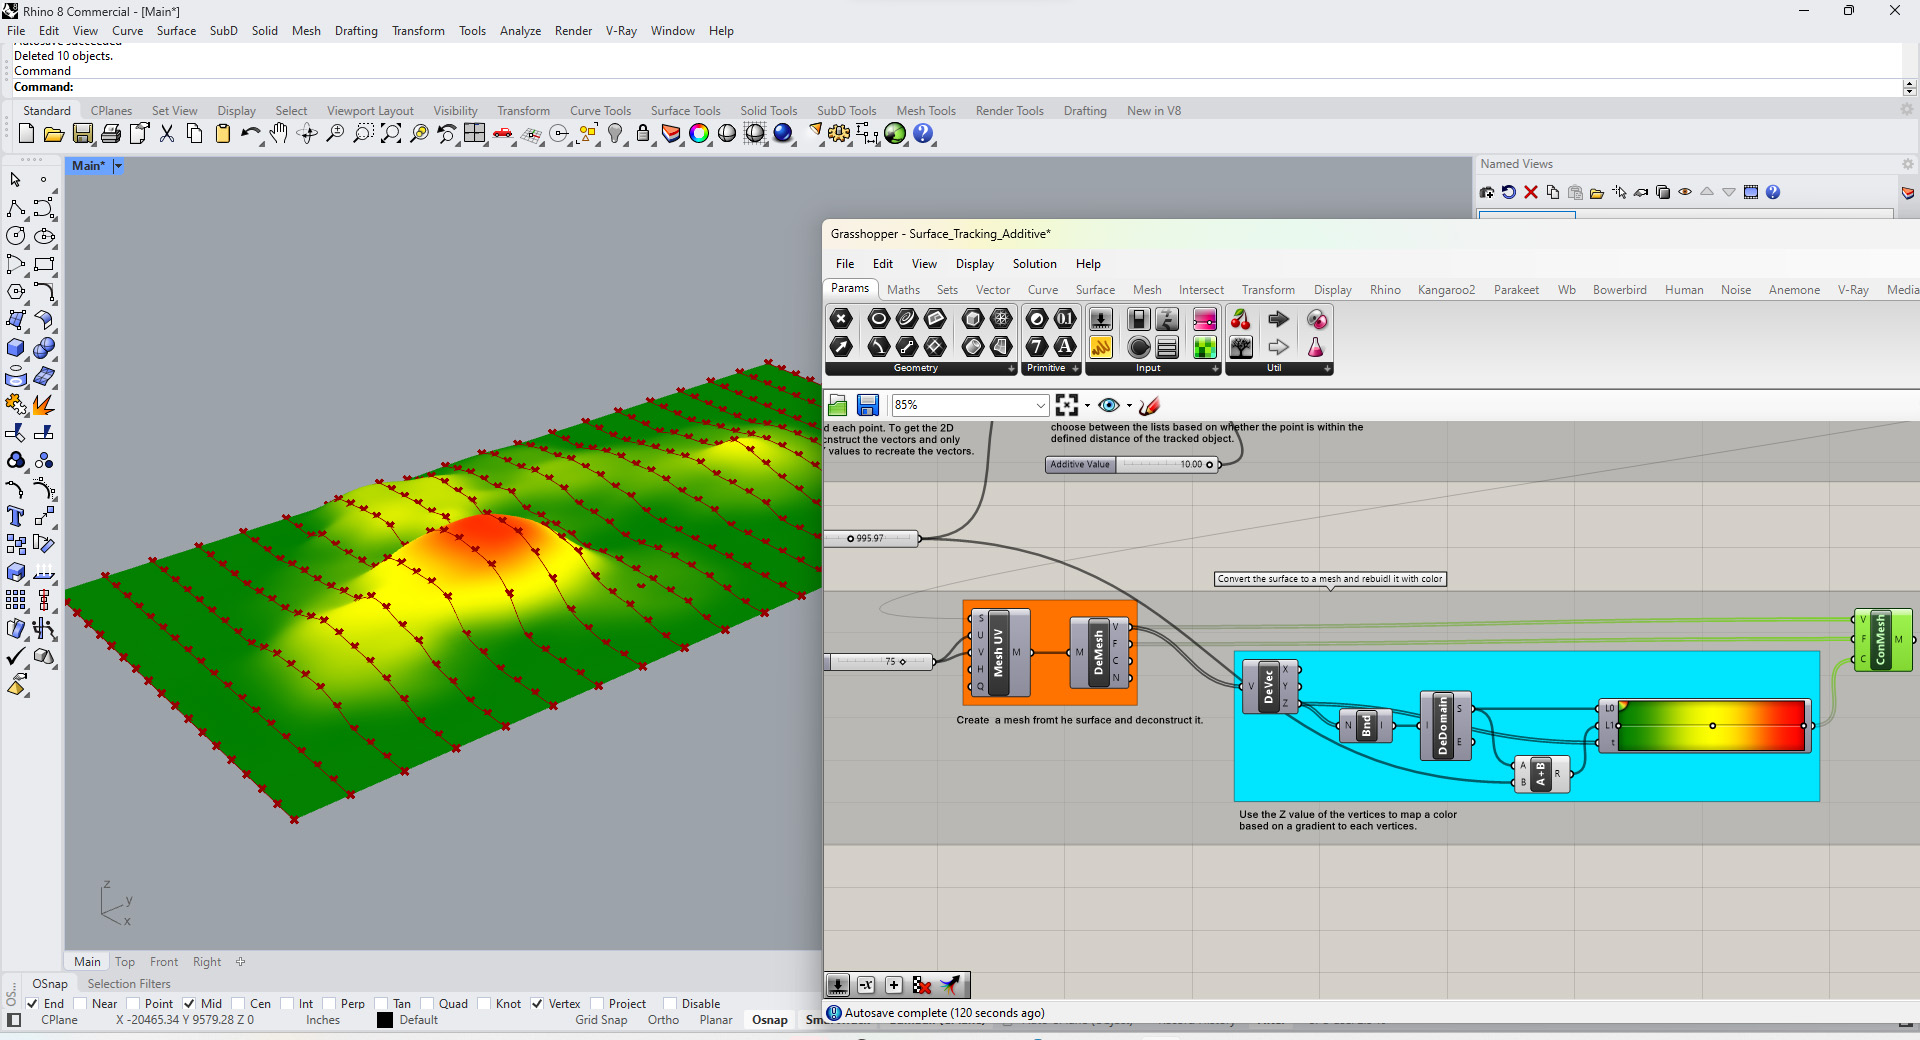1920x1040 pixels.
Task: Click the Grasshopper sketch pencil icon
Action: pos(1150,405)
